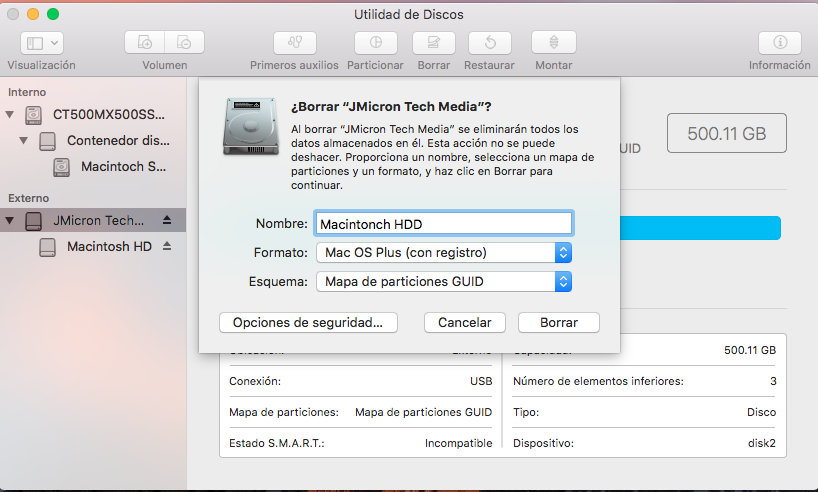Collapse the JMicron Tech disk tree
This screenshot has height=492, width=818.
(9, 221)
